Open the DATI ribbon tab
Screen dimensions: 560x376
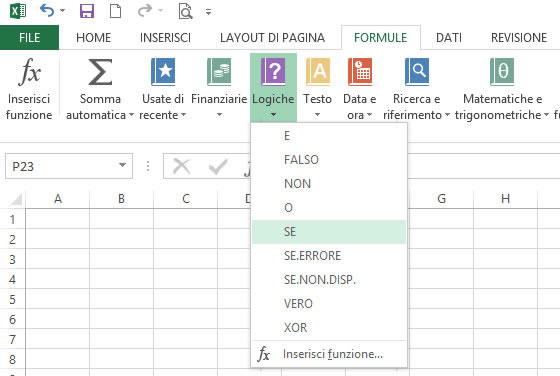click(x=449, y=38)
